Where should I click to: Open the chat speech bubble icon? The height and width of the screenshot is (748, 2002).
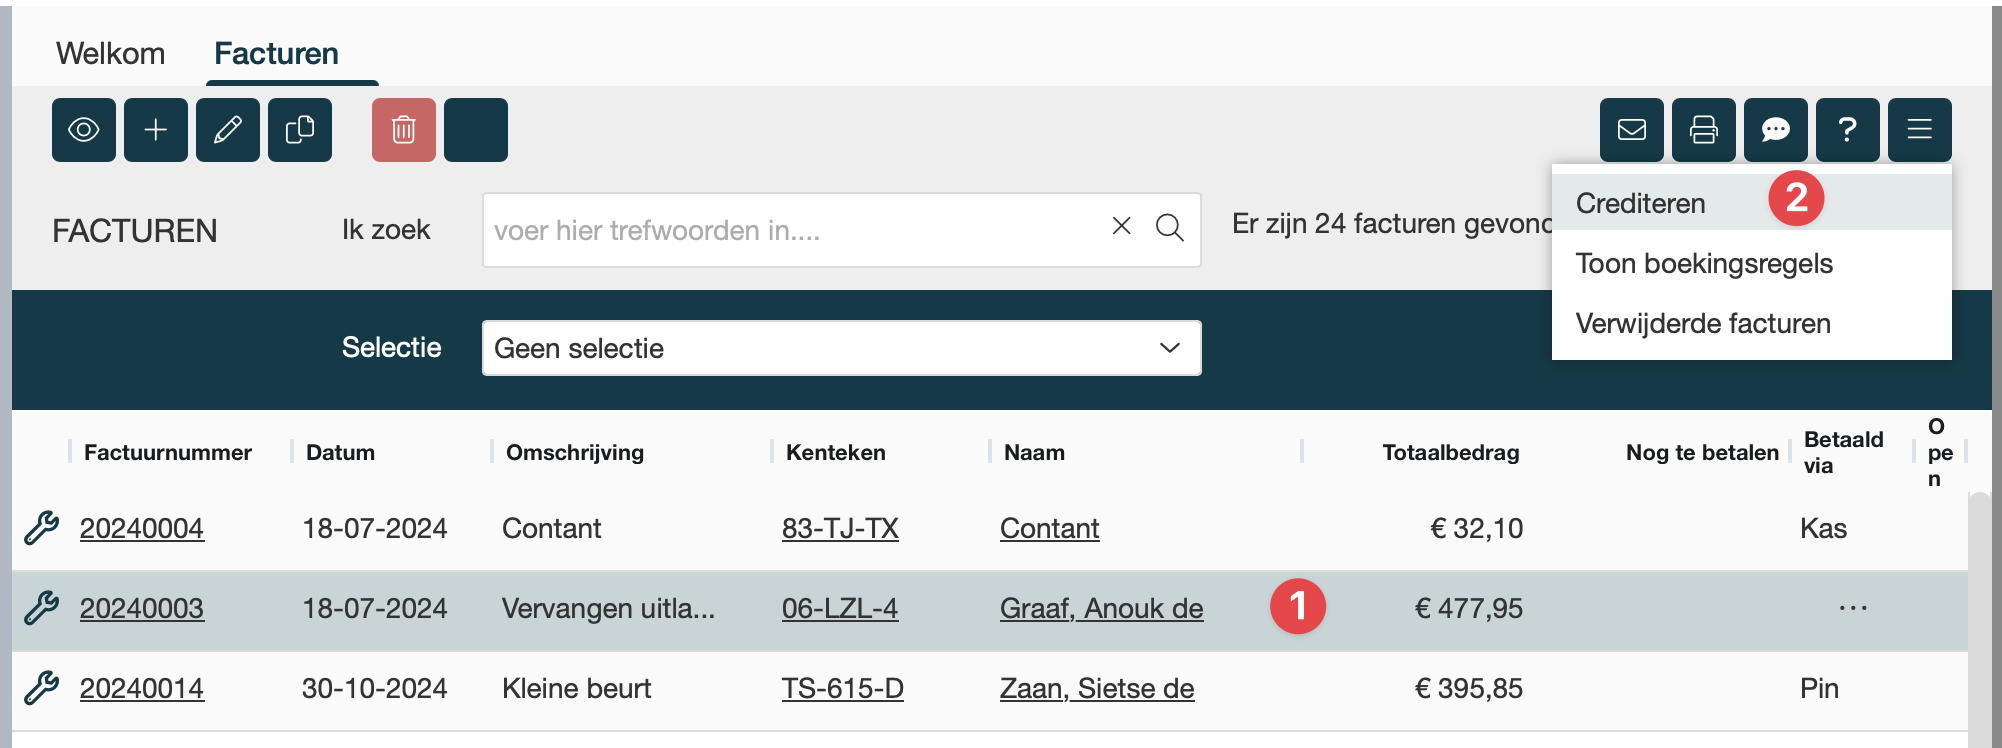point(1776,130)
